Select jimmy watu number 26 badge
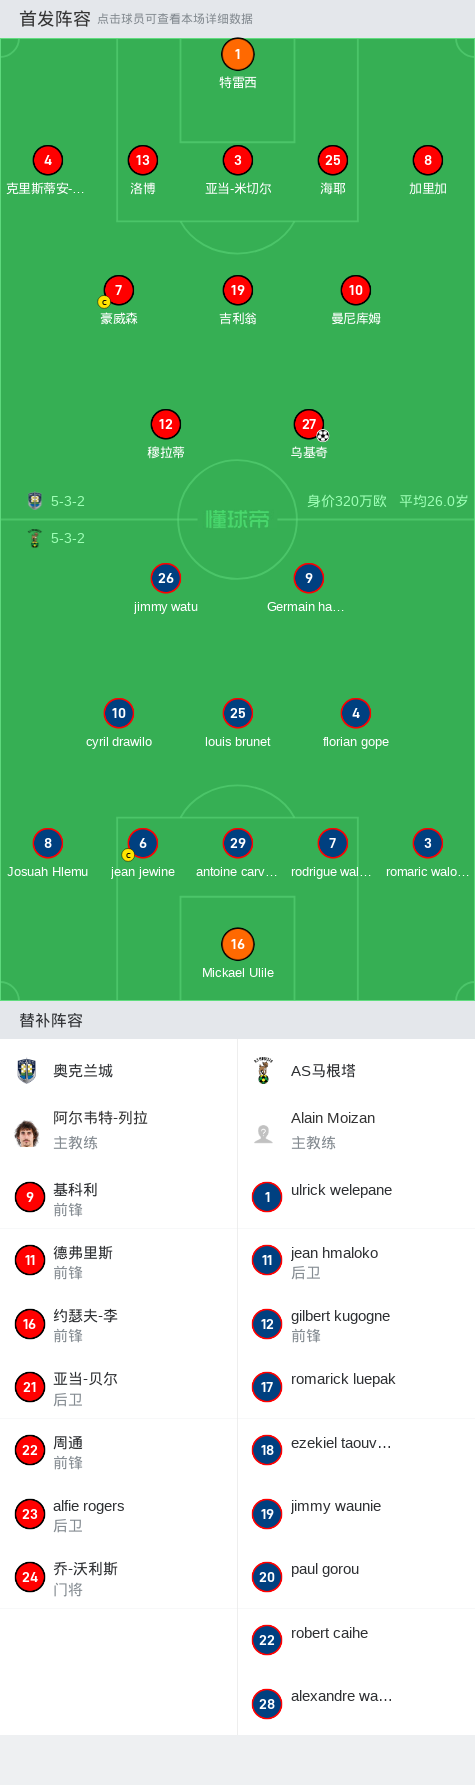Screen dimensions: 475x1785 [166, 578]
